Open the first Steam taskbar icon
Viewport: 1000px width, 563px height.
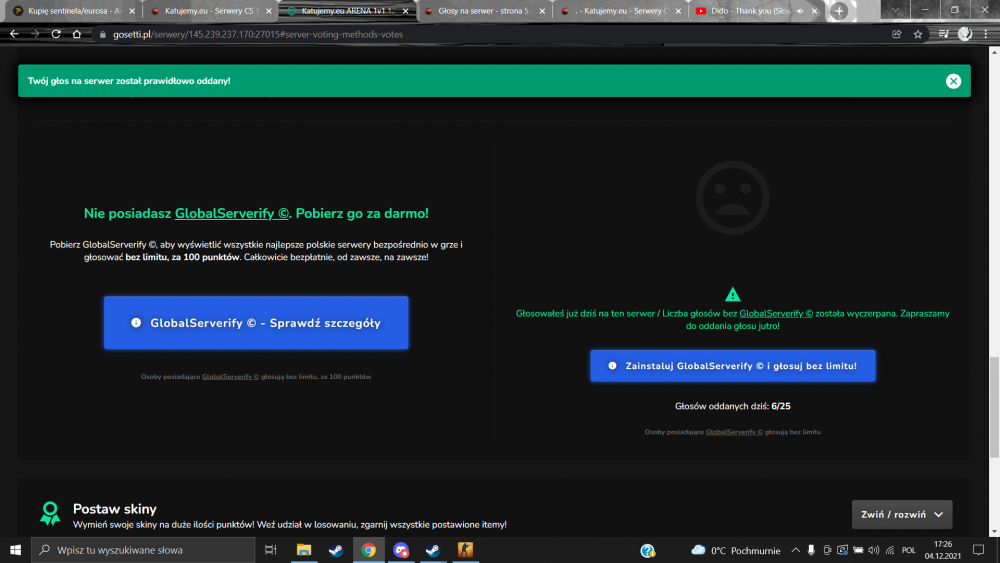pos(336,550)
